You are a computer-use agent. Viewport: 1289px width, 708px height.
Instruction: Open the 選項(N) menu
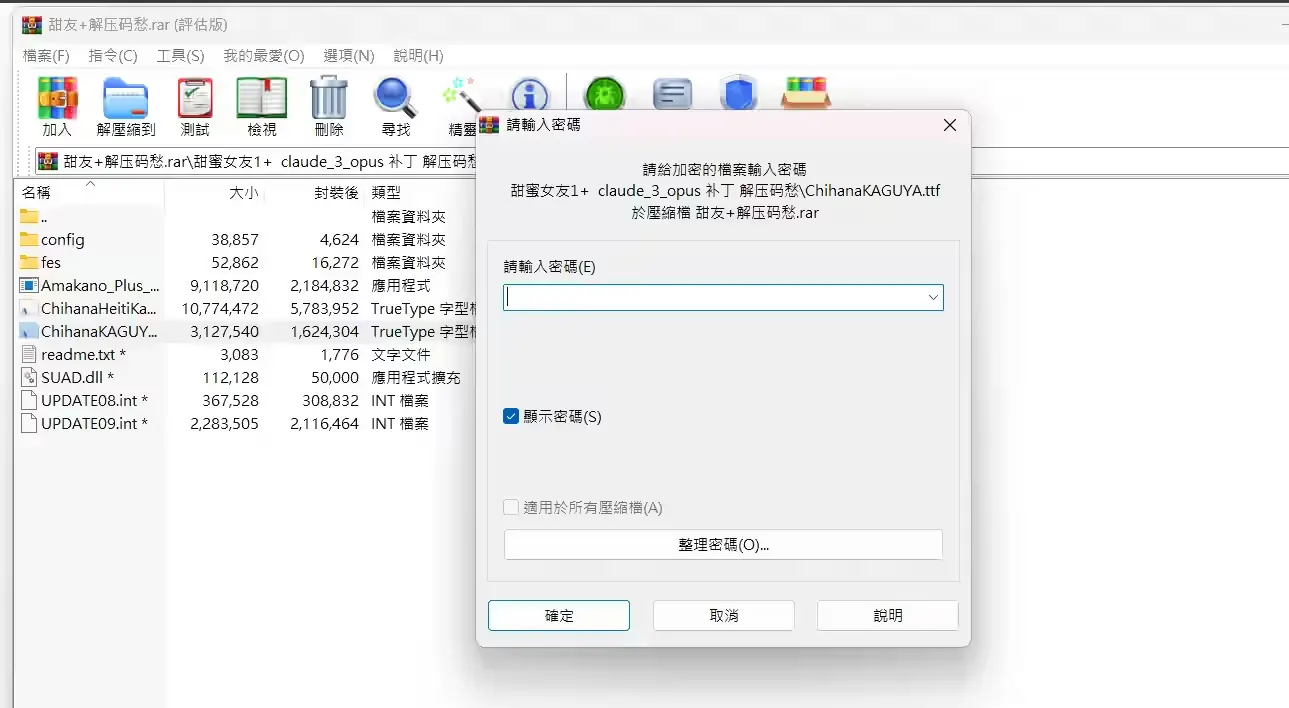tap(349, 55)
